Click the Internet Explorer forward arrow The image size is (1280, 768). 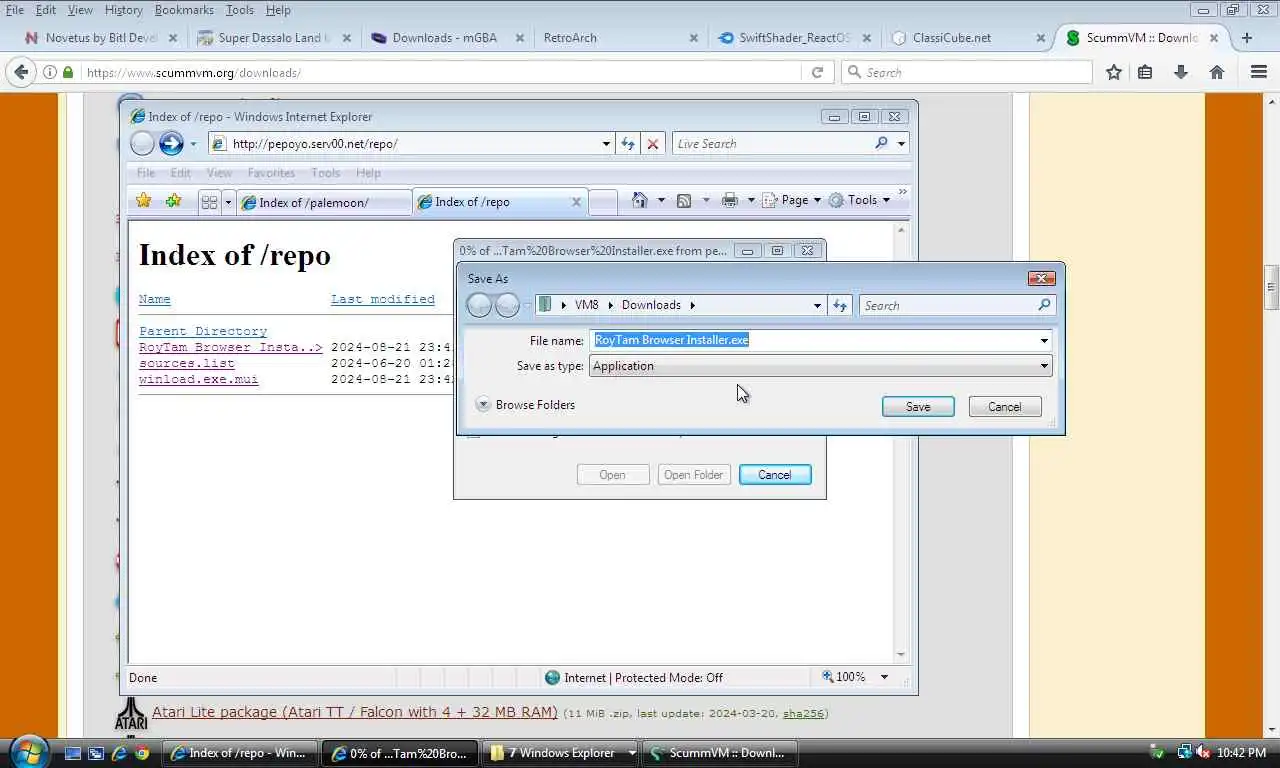[171, 143]
